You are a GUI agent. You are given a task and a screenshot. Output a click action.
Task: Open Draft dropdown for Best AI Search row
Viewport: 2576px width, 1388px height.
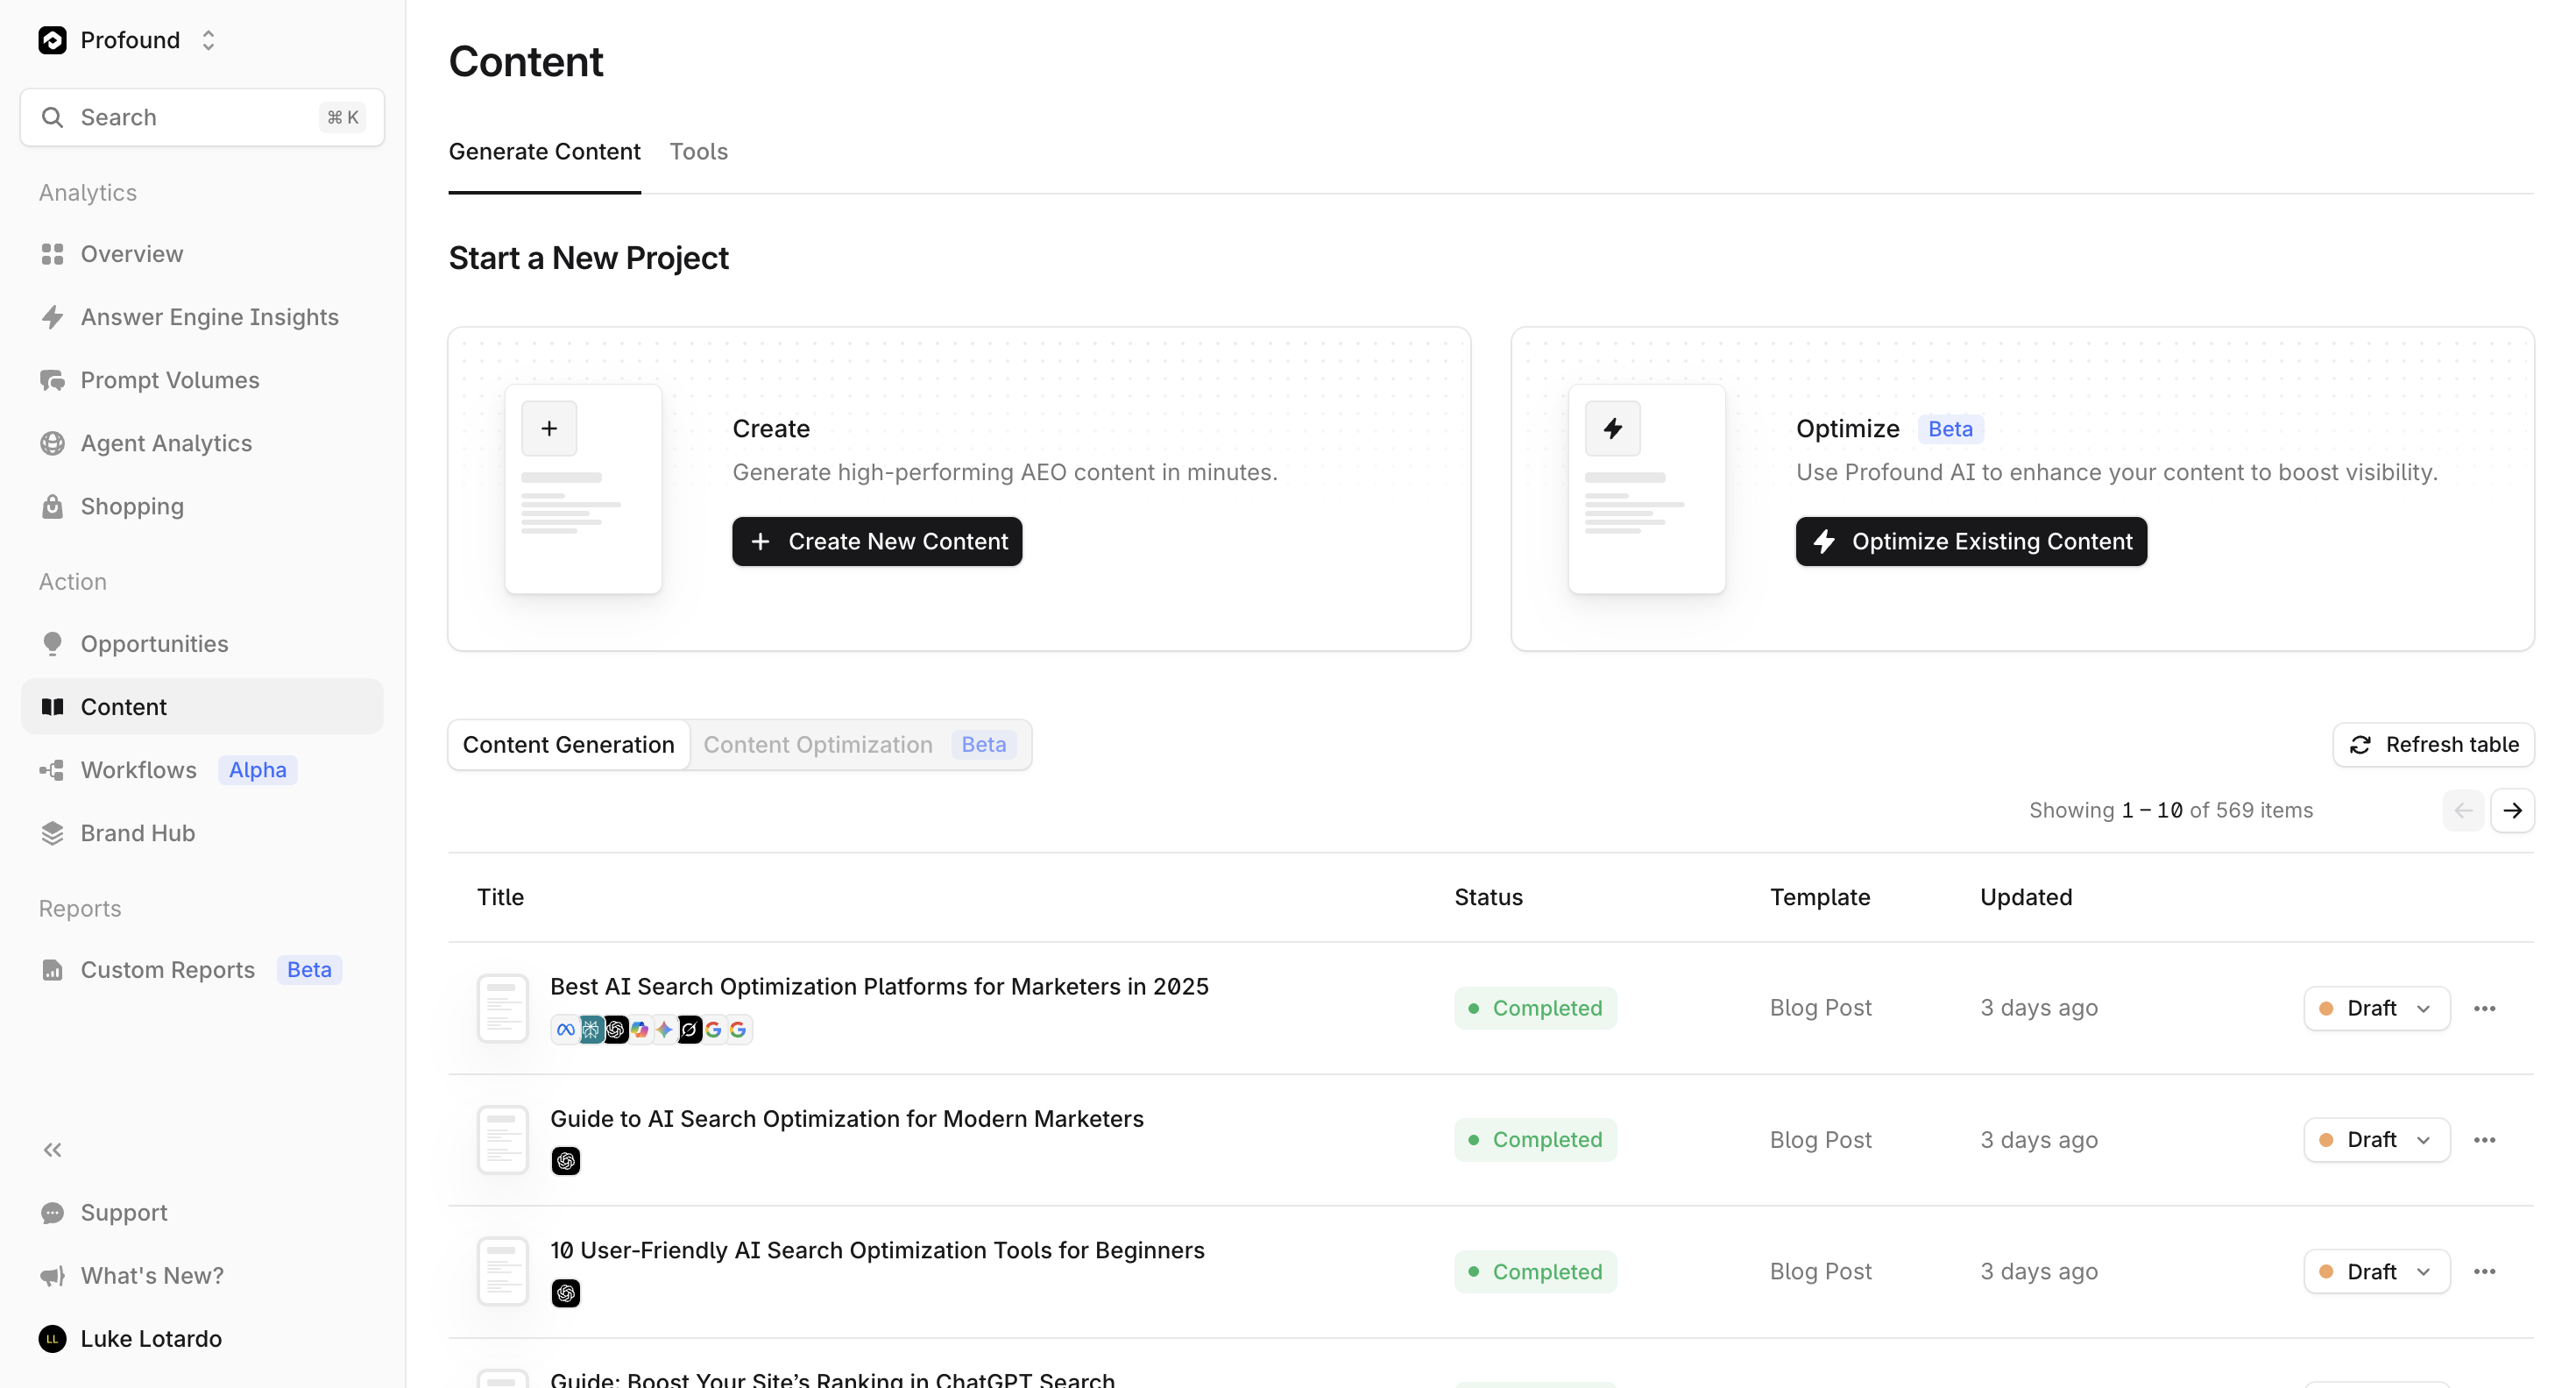[x=2376, y=1008]
